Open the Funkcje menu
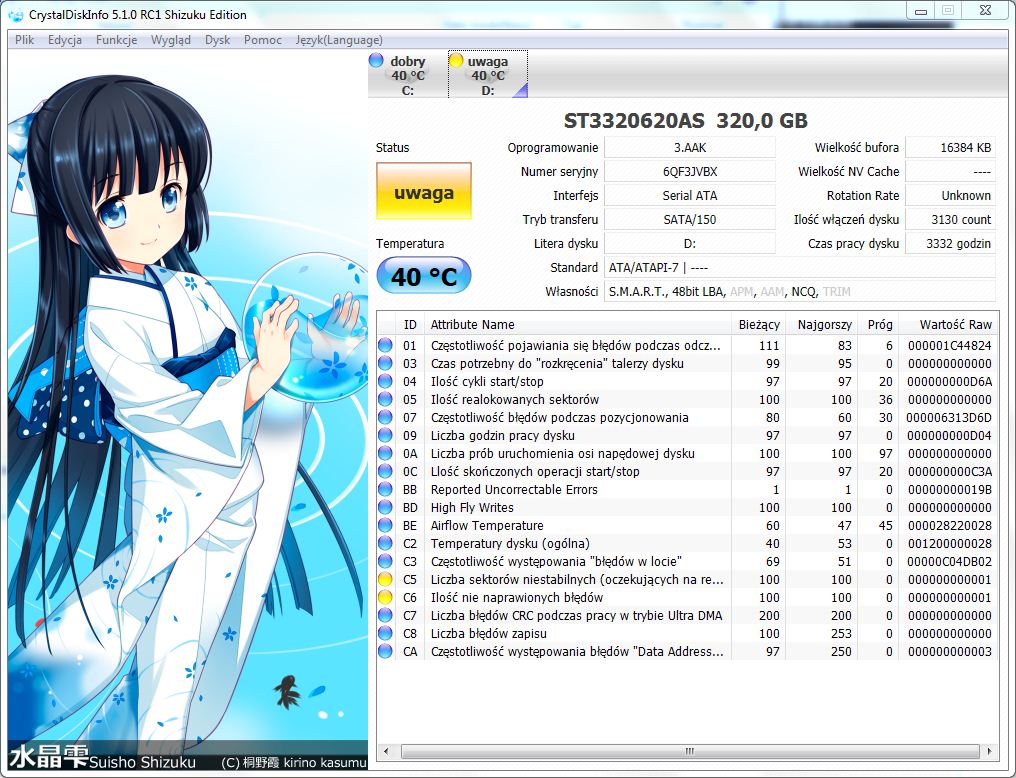Image resolution: width=1016 pixels, height=778 pixels. [x=117, y=40]
